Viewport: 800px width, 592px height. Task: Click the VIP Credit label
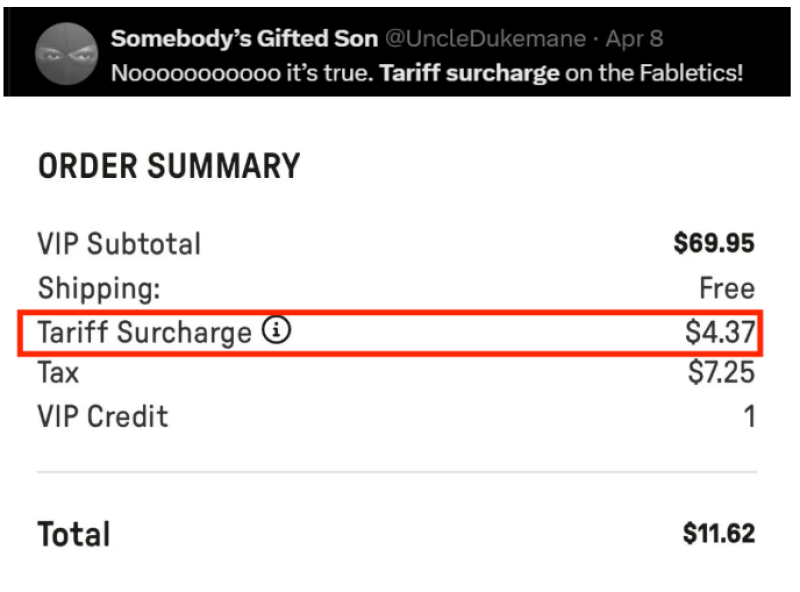[103, 416]
